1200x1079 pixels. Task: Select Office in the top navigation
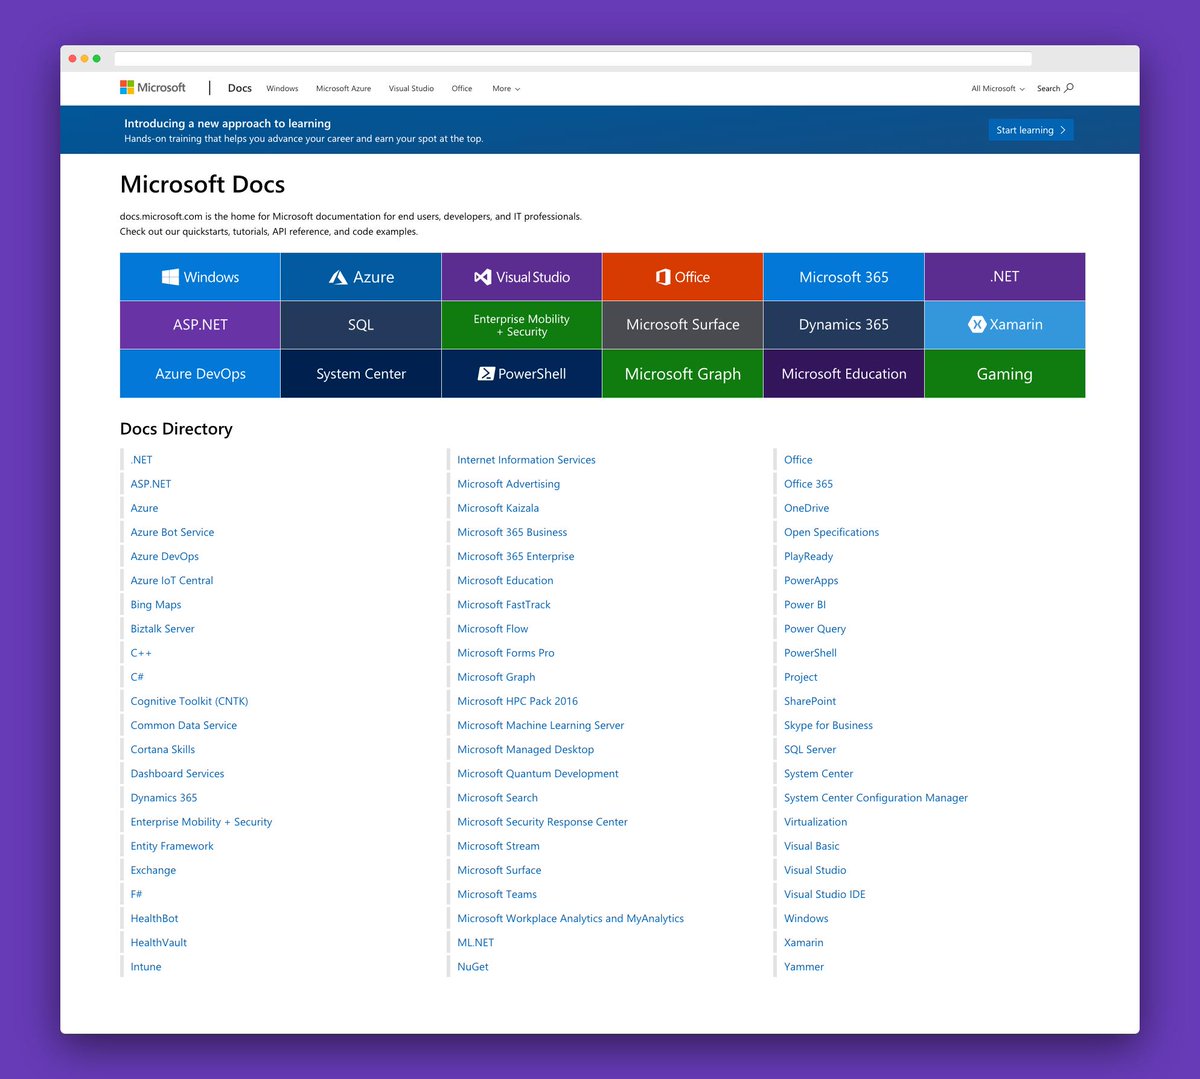pyautogui.click(x=462, y=89)
